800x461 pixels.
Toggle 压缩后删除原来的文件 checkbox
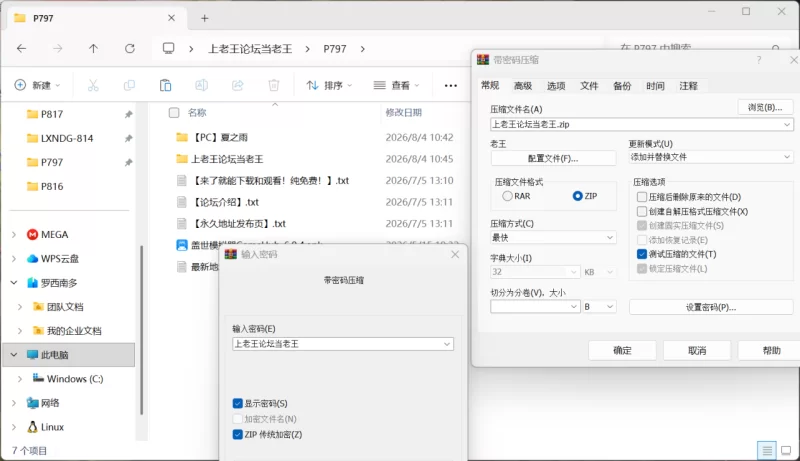(642, 197)
